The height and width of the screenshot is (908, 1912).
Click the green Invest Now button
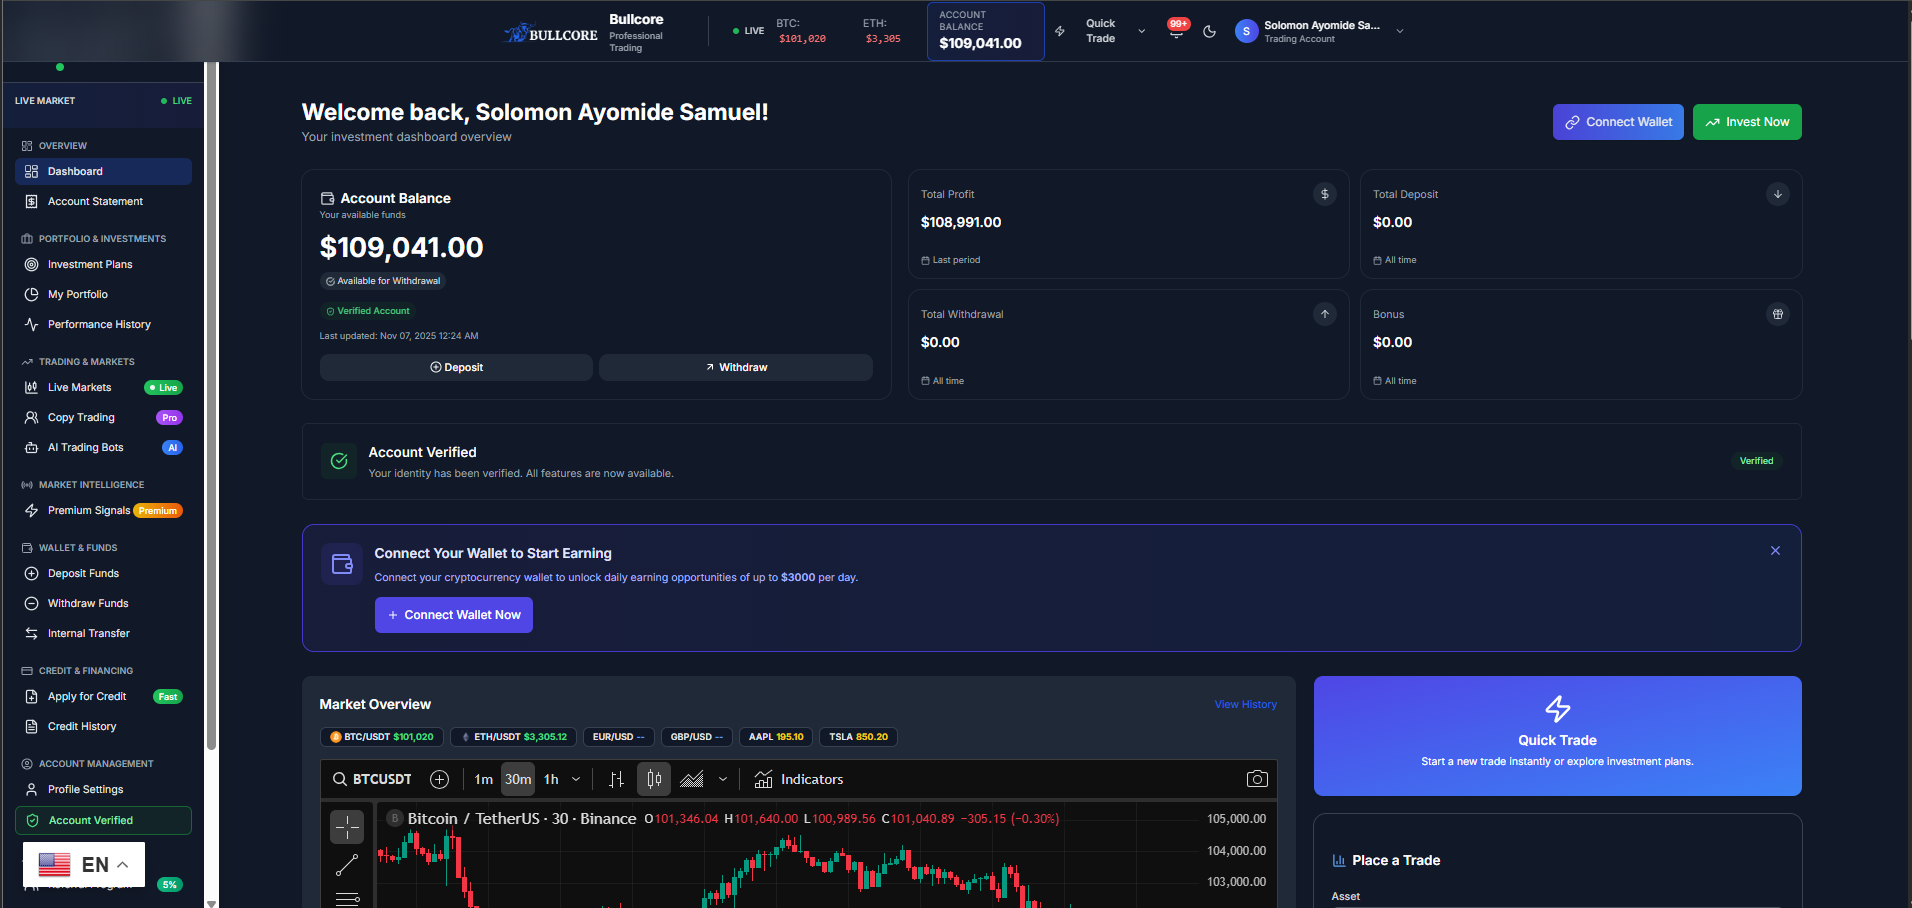tap(1746, 122)
